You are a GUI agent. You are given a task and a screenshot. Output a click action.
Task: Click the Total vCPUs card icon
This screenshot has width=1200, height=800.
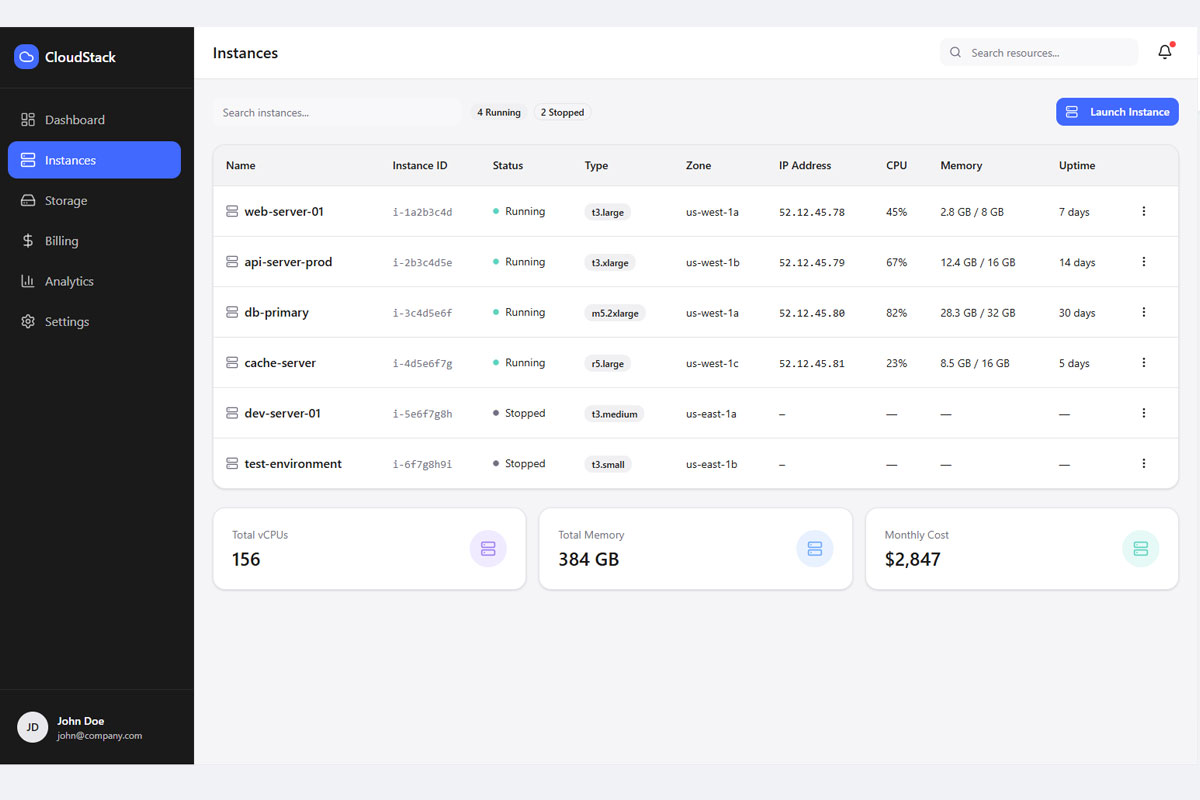(488, 548)
